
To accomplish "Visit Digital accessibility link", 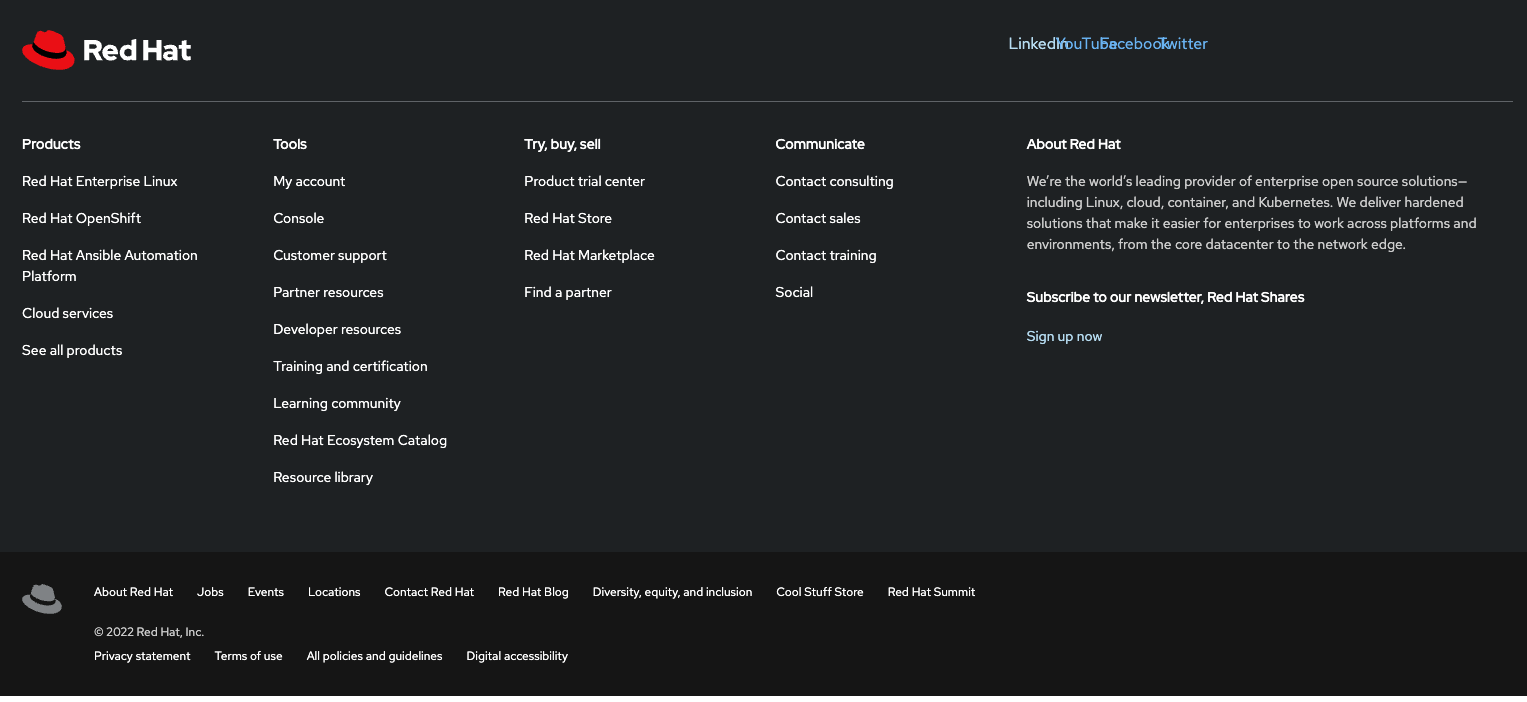I will pyautogui.click(x=517, y=656).
